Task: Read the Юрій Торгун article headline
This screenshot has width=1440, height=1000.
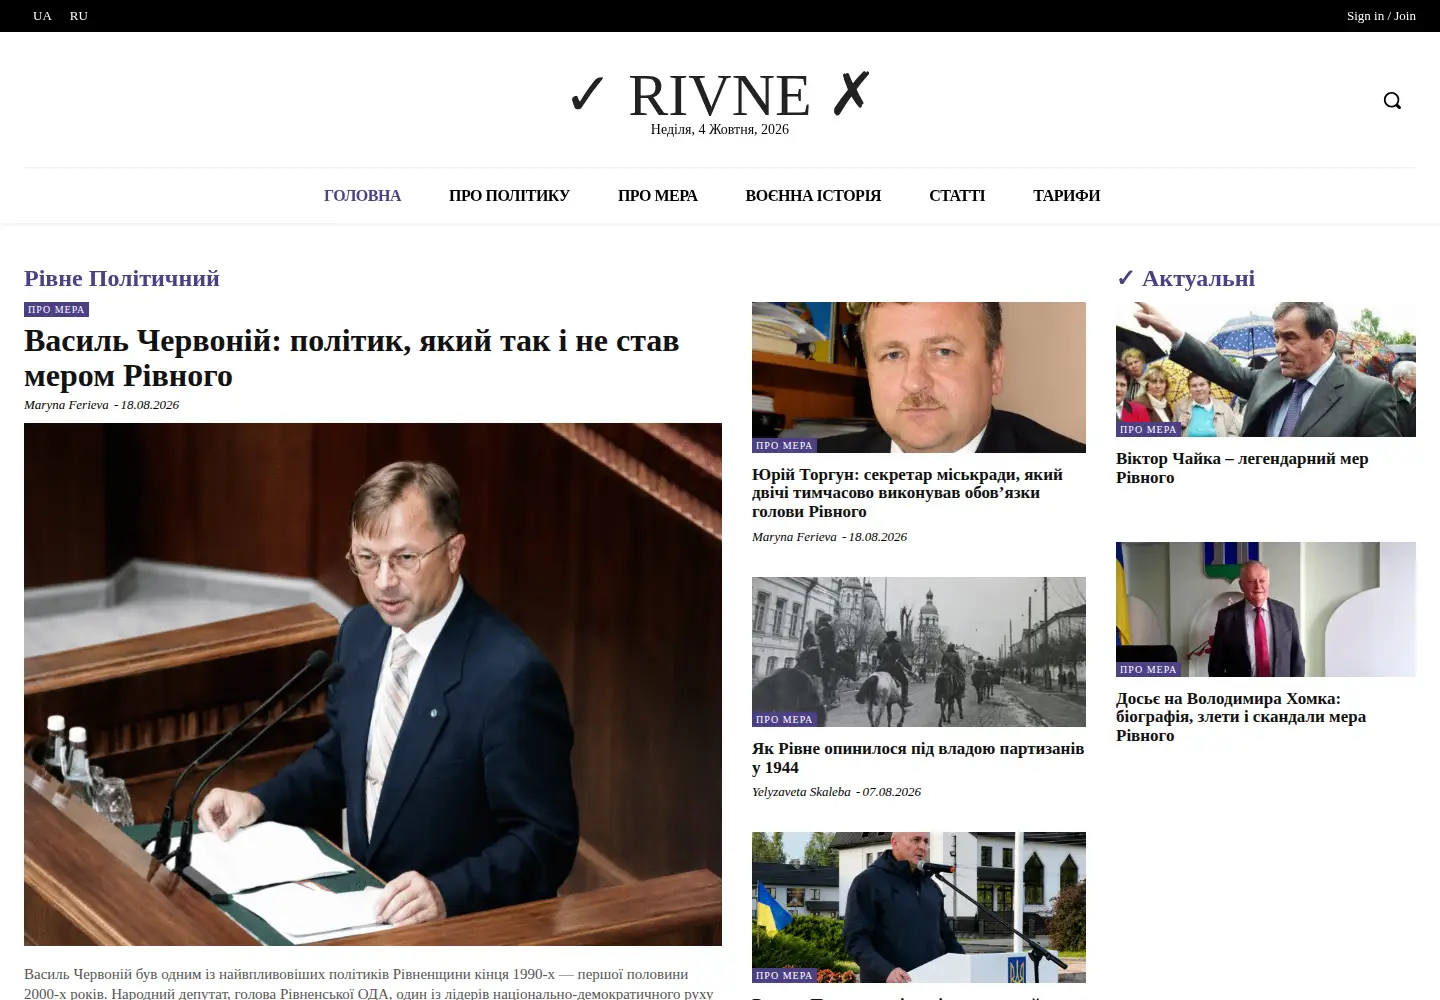Action: coord(907,493)
